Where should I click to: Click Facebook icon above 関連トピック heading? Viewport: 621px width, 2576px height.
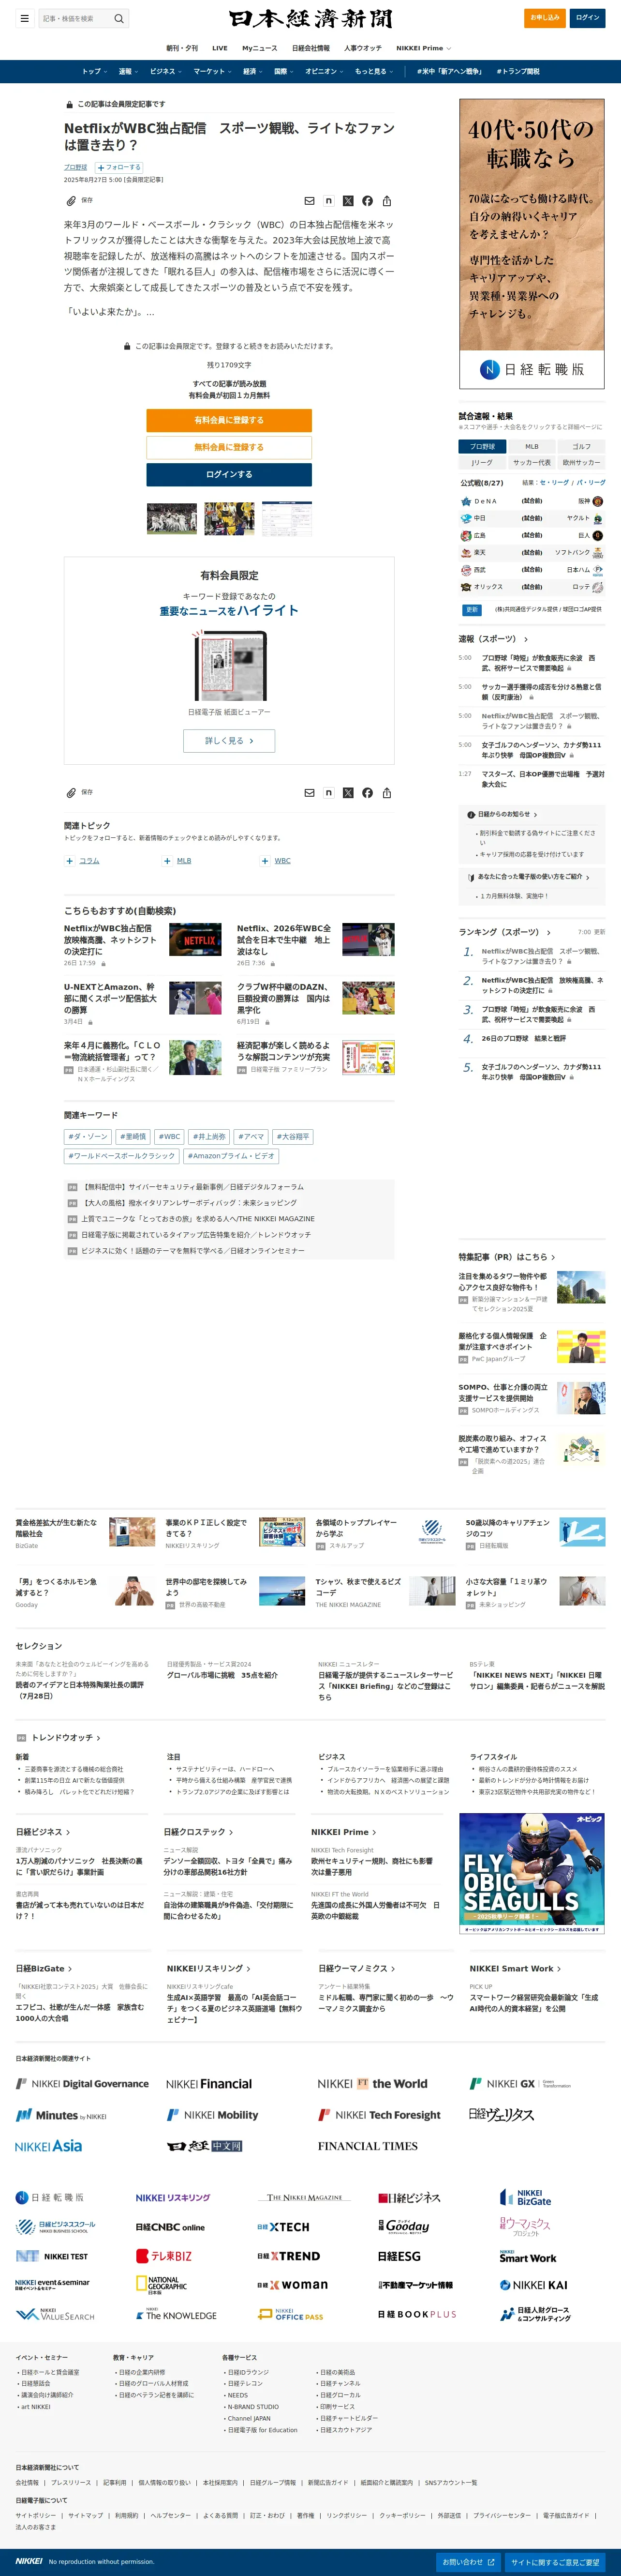pos(367,793)
